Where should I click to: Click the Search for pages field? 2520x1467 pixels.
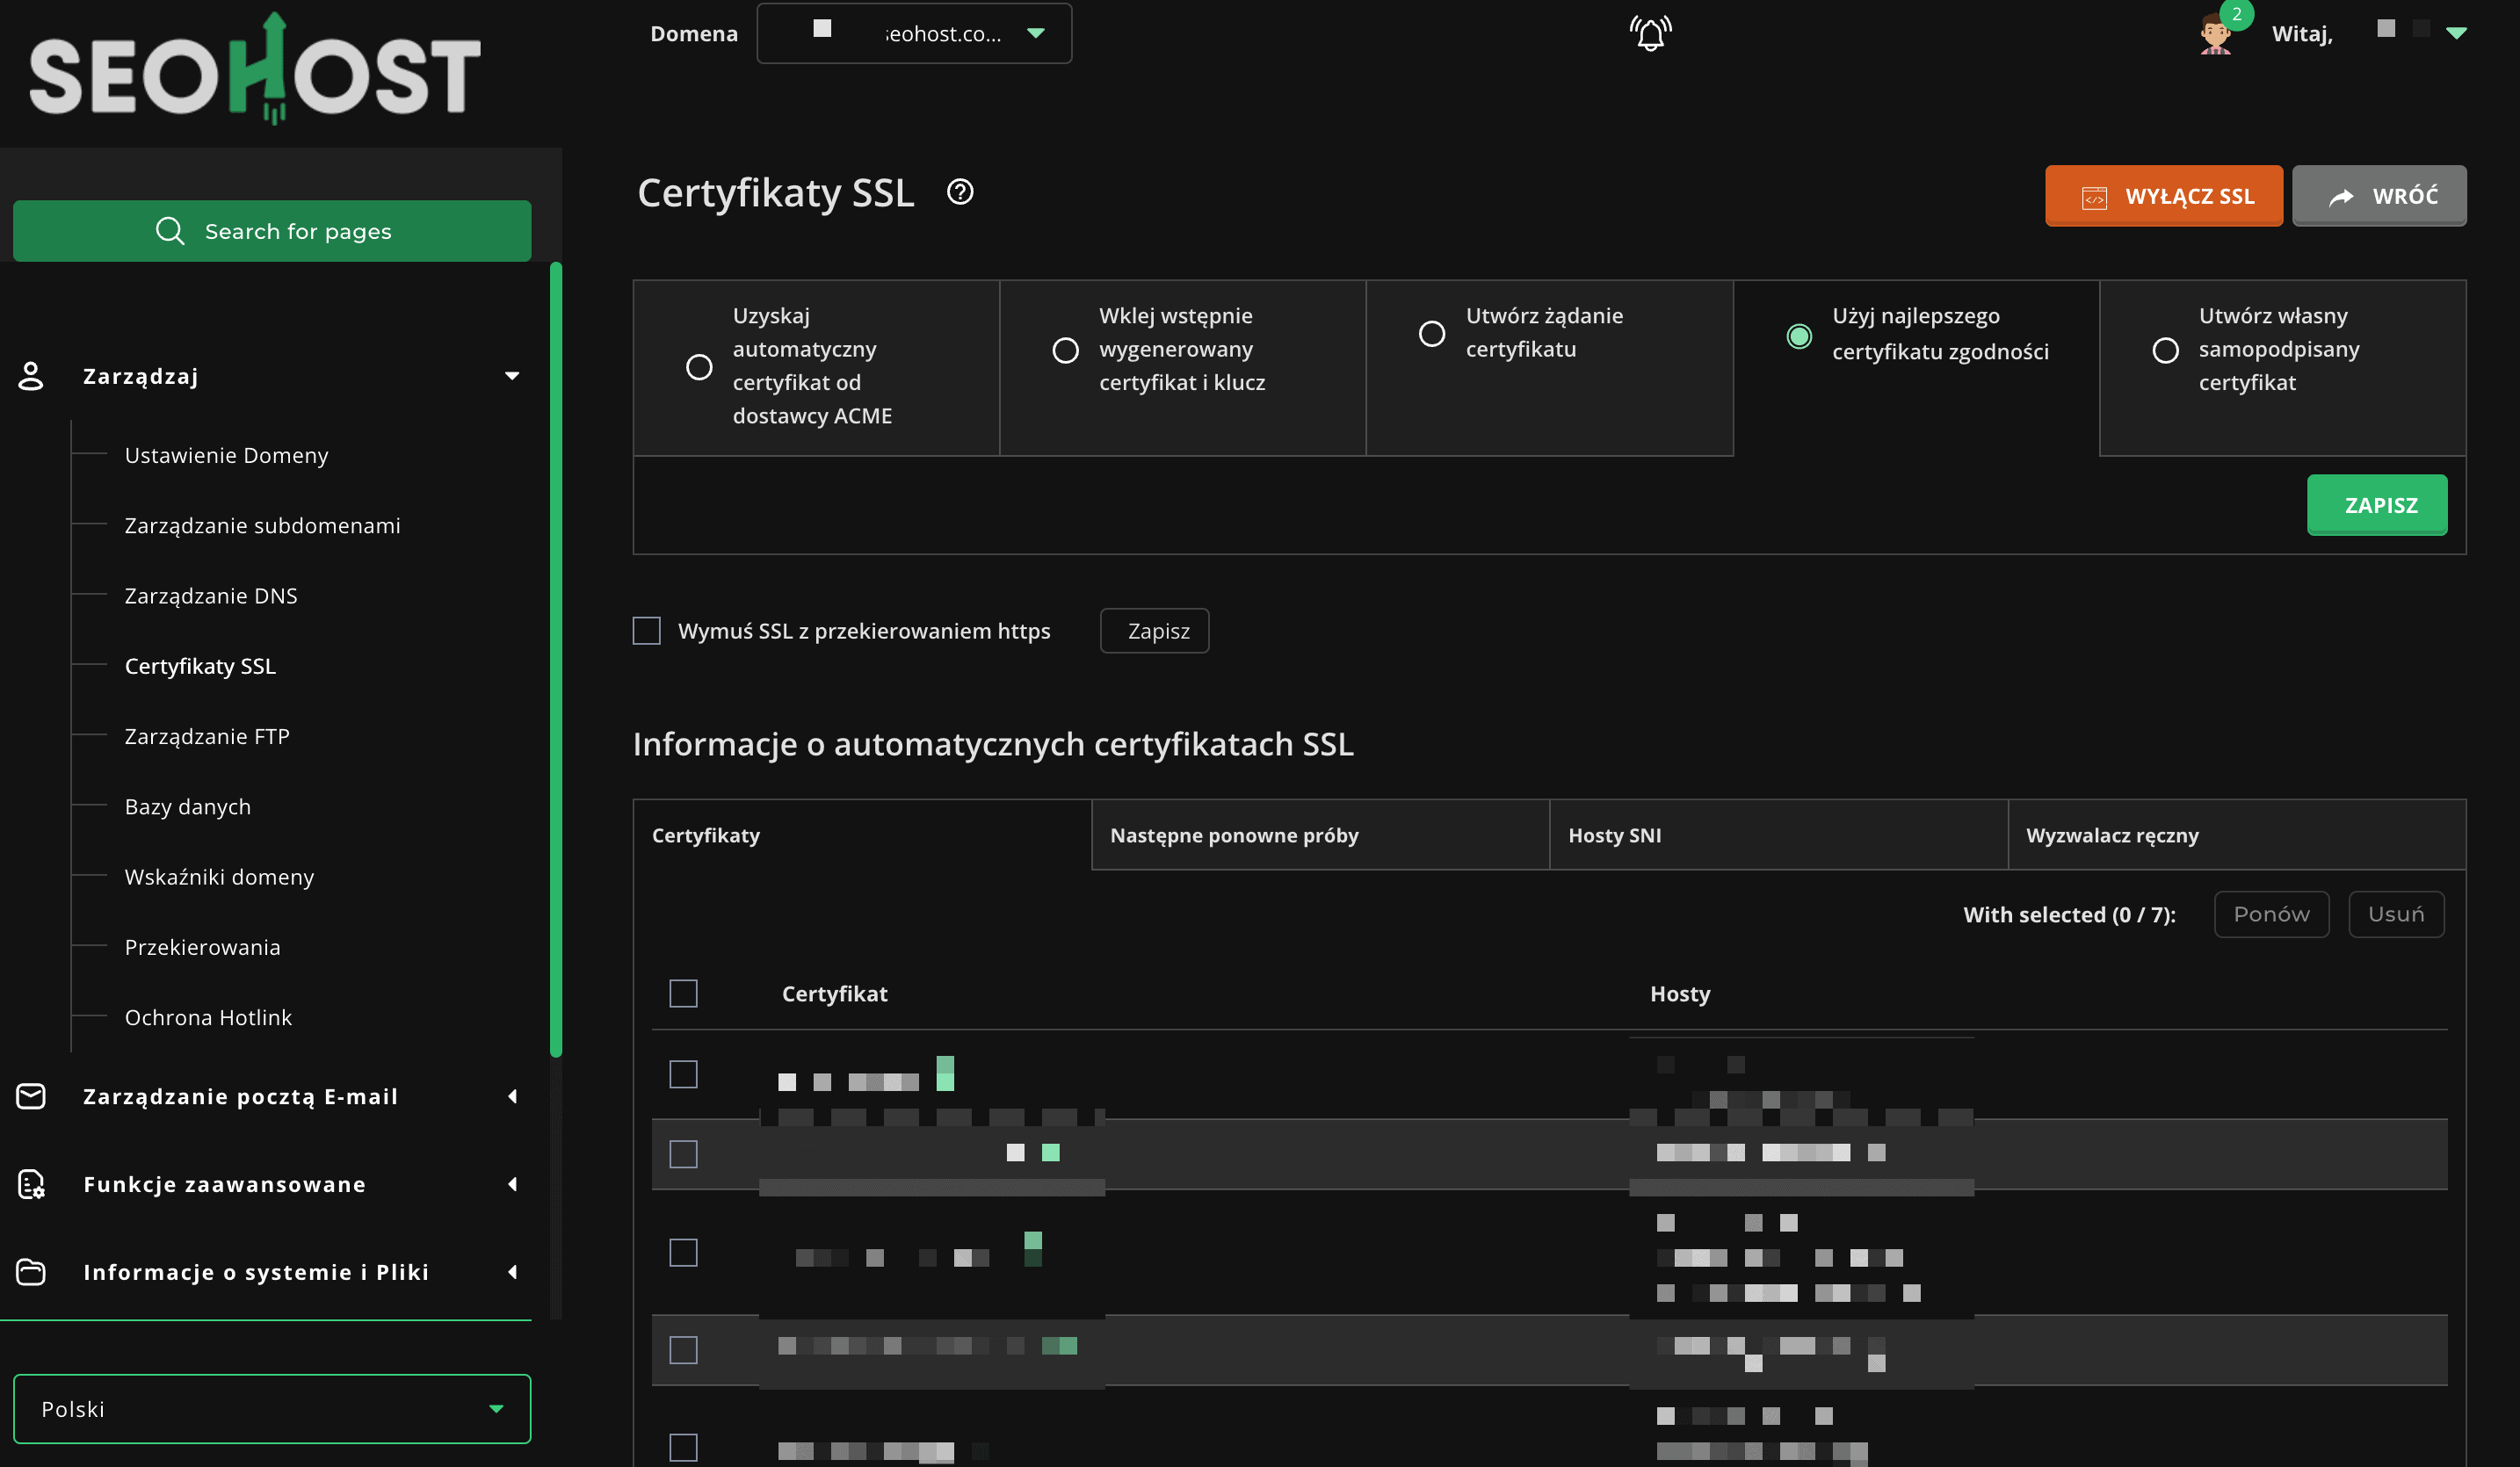[x=272, y=231]
